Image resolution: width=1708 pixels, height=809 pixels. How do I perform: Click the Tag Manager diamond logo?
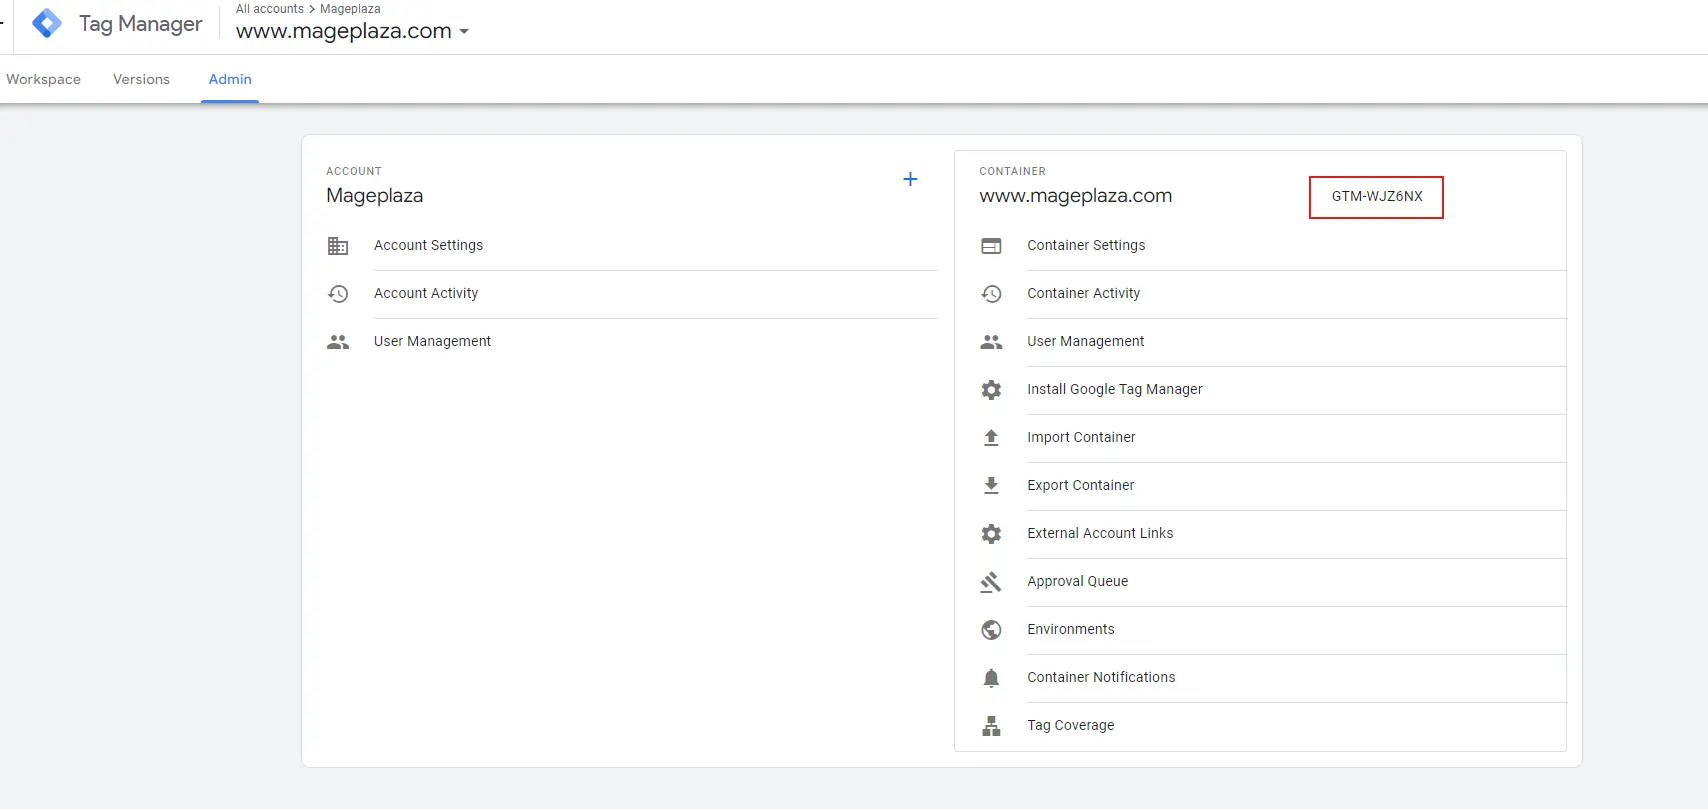tap(47, 23)
